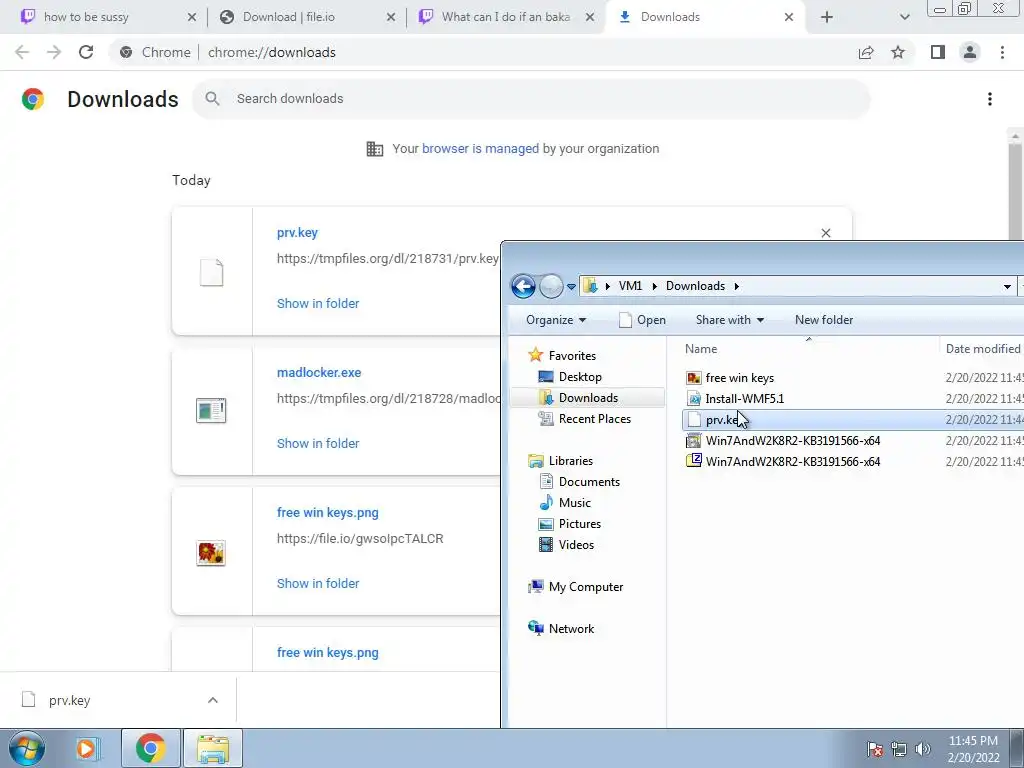Click the volume speaker tray icon

pyautogui.click(x=923, y=748)
